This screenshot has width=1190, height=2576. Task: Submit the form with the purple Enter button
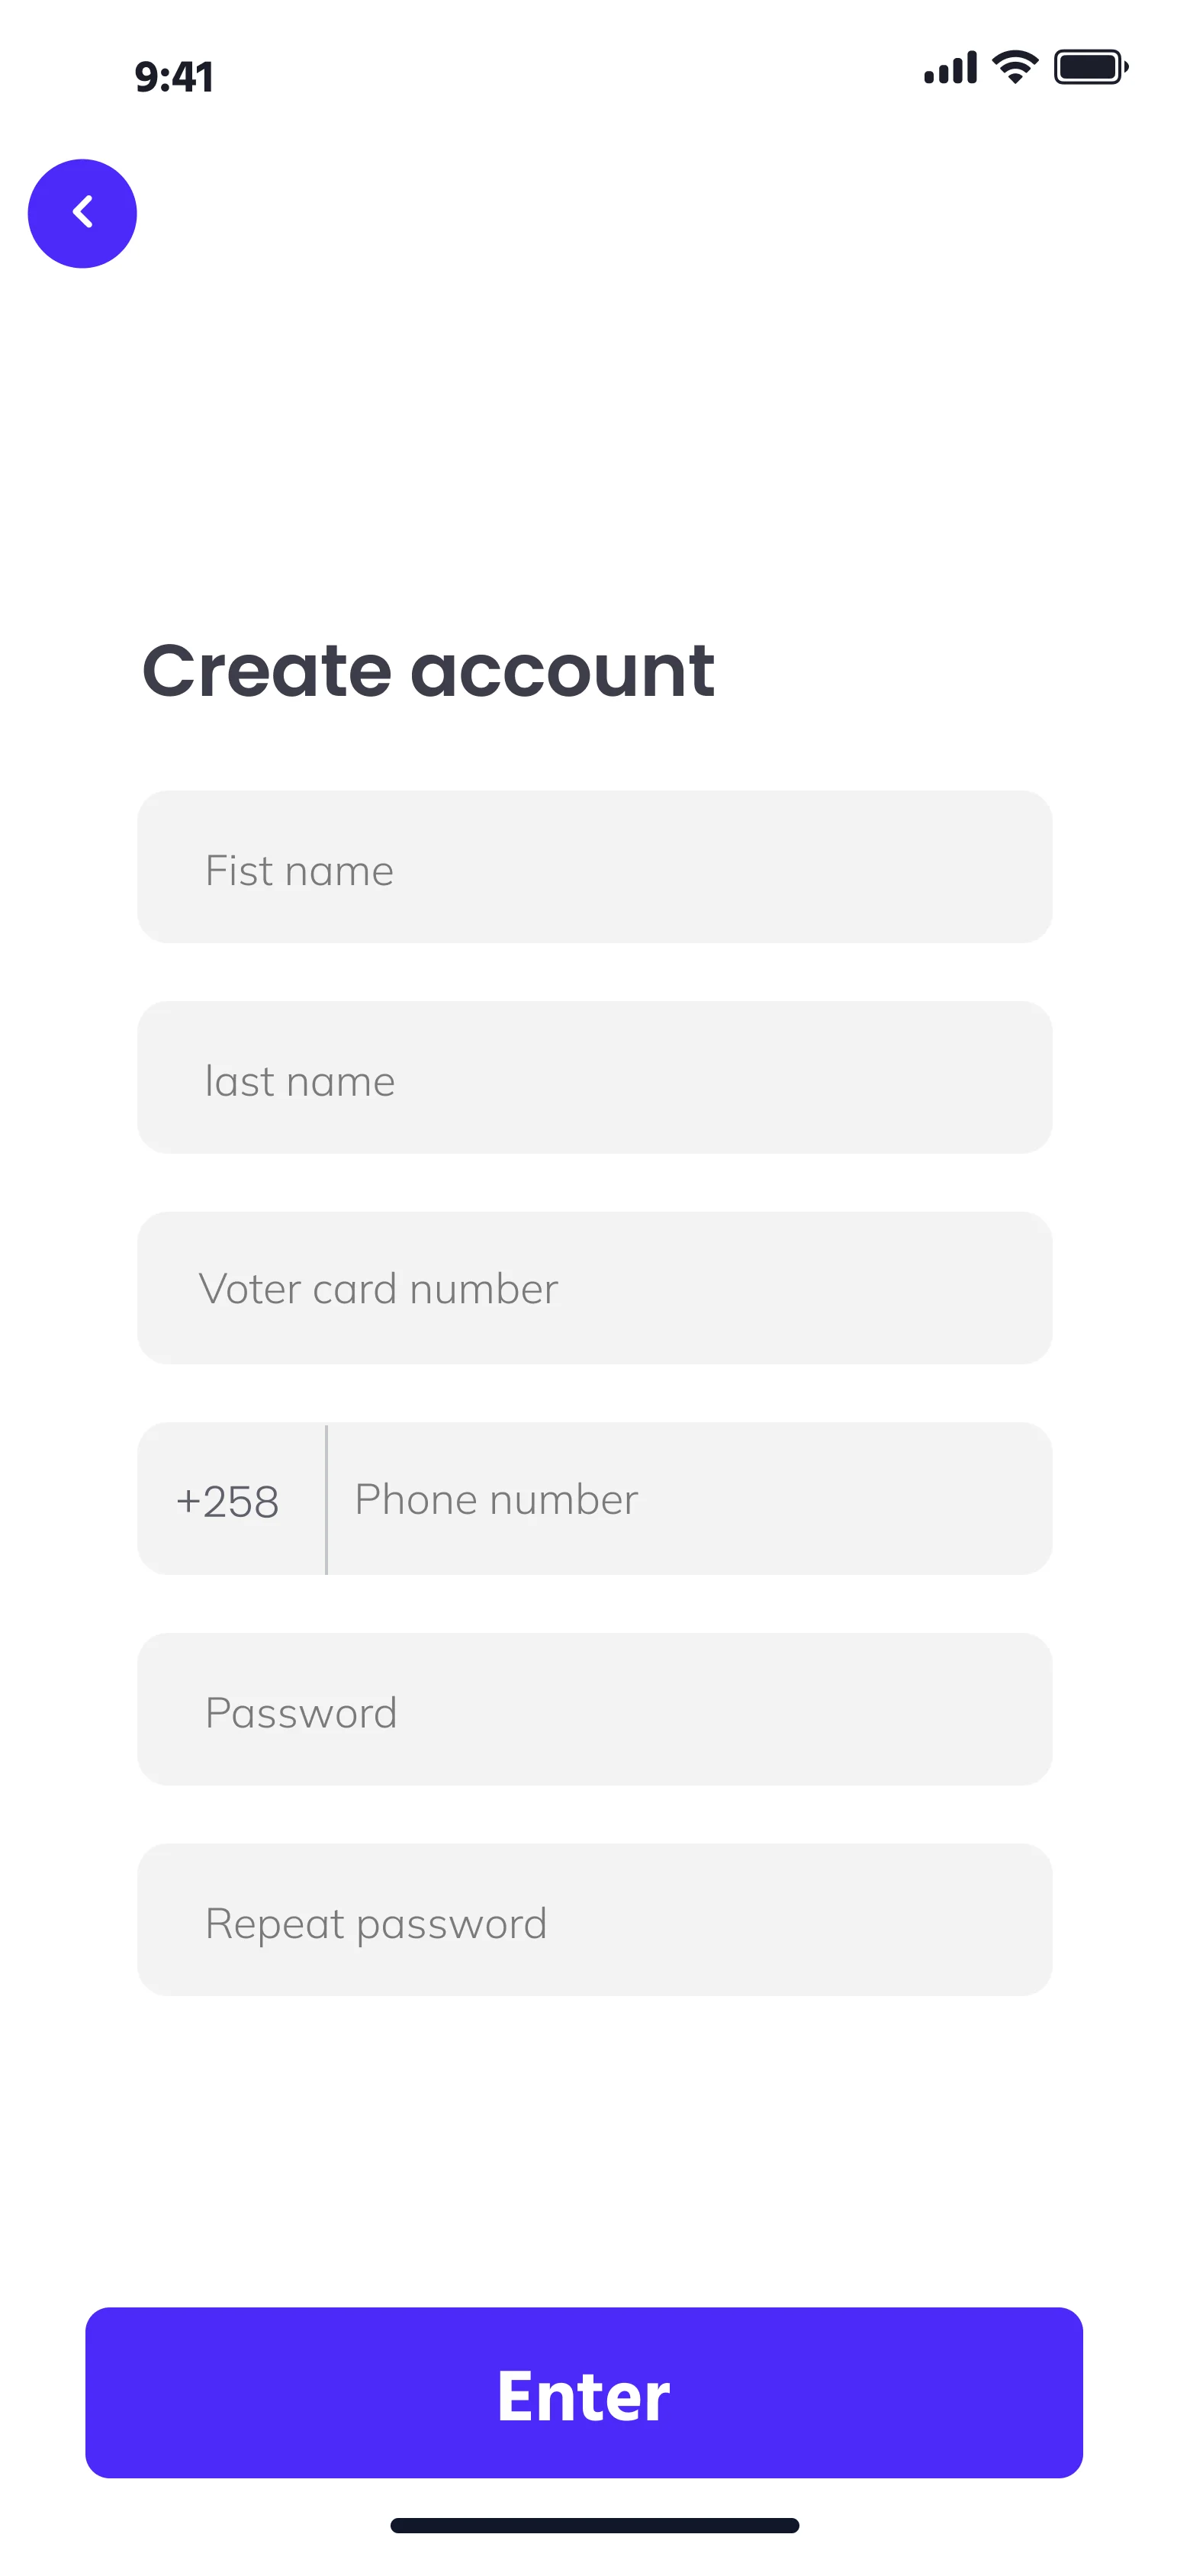click(x=584, y=2394)
